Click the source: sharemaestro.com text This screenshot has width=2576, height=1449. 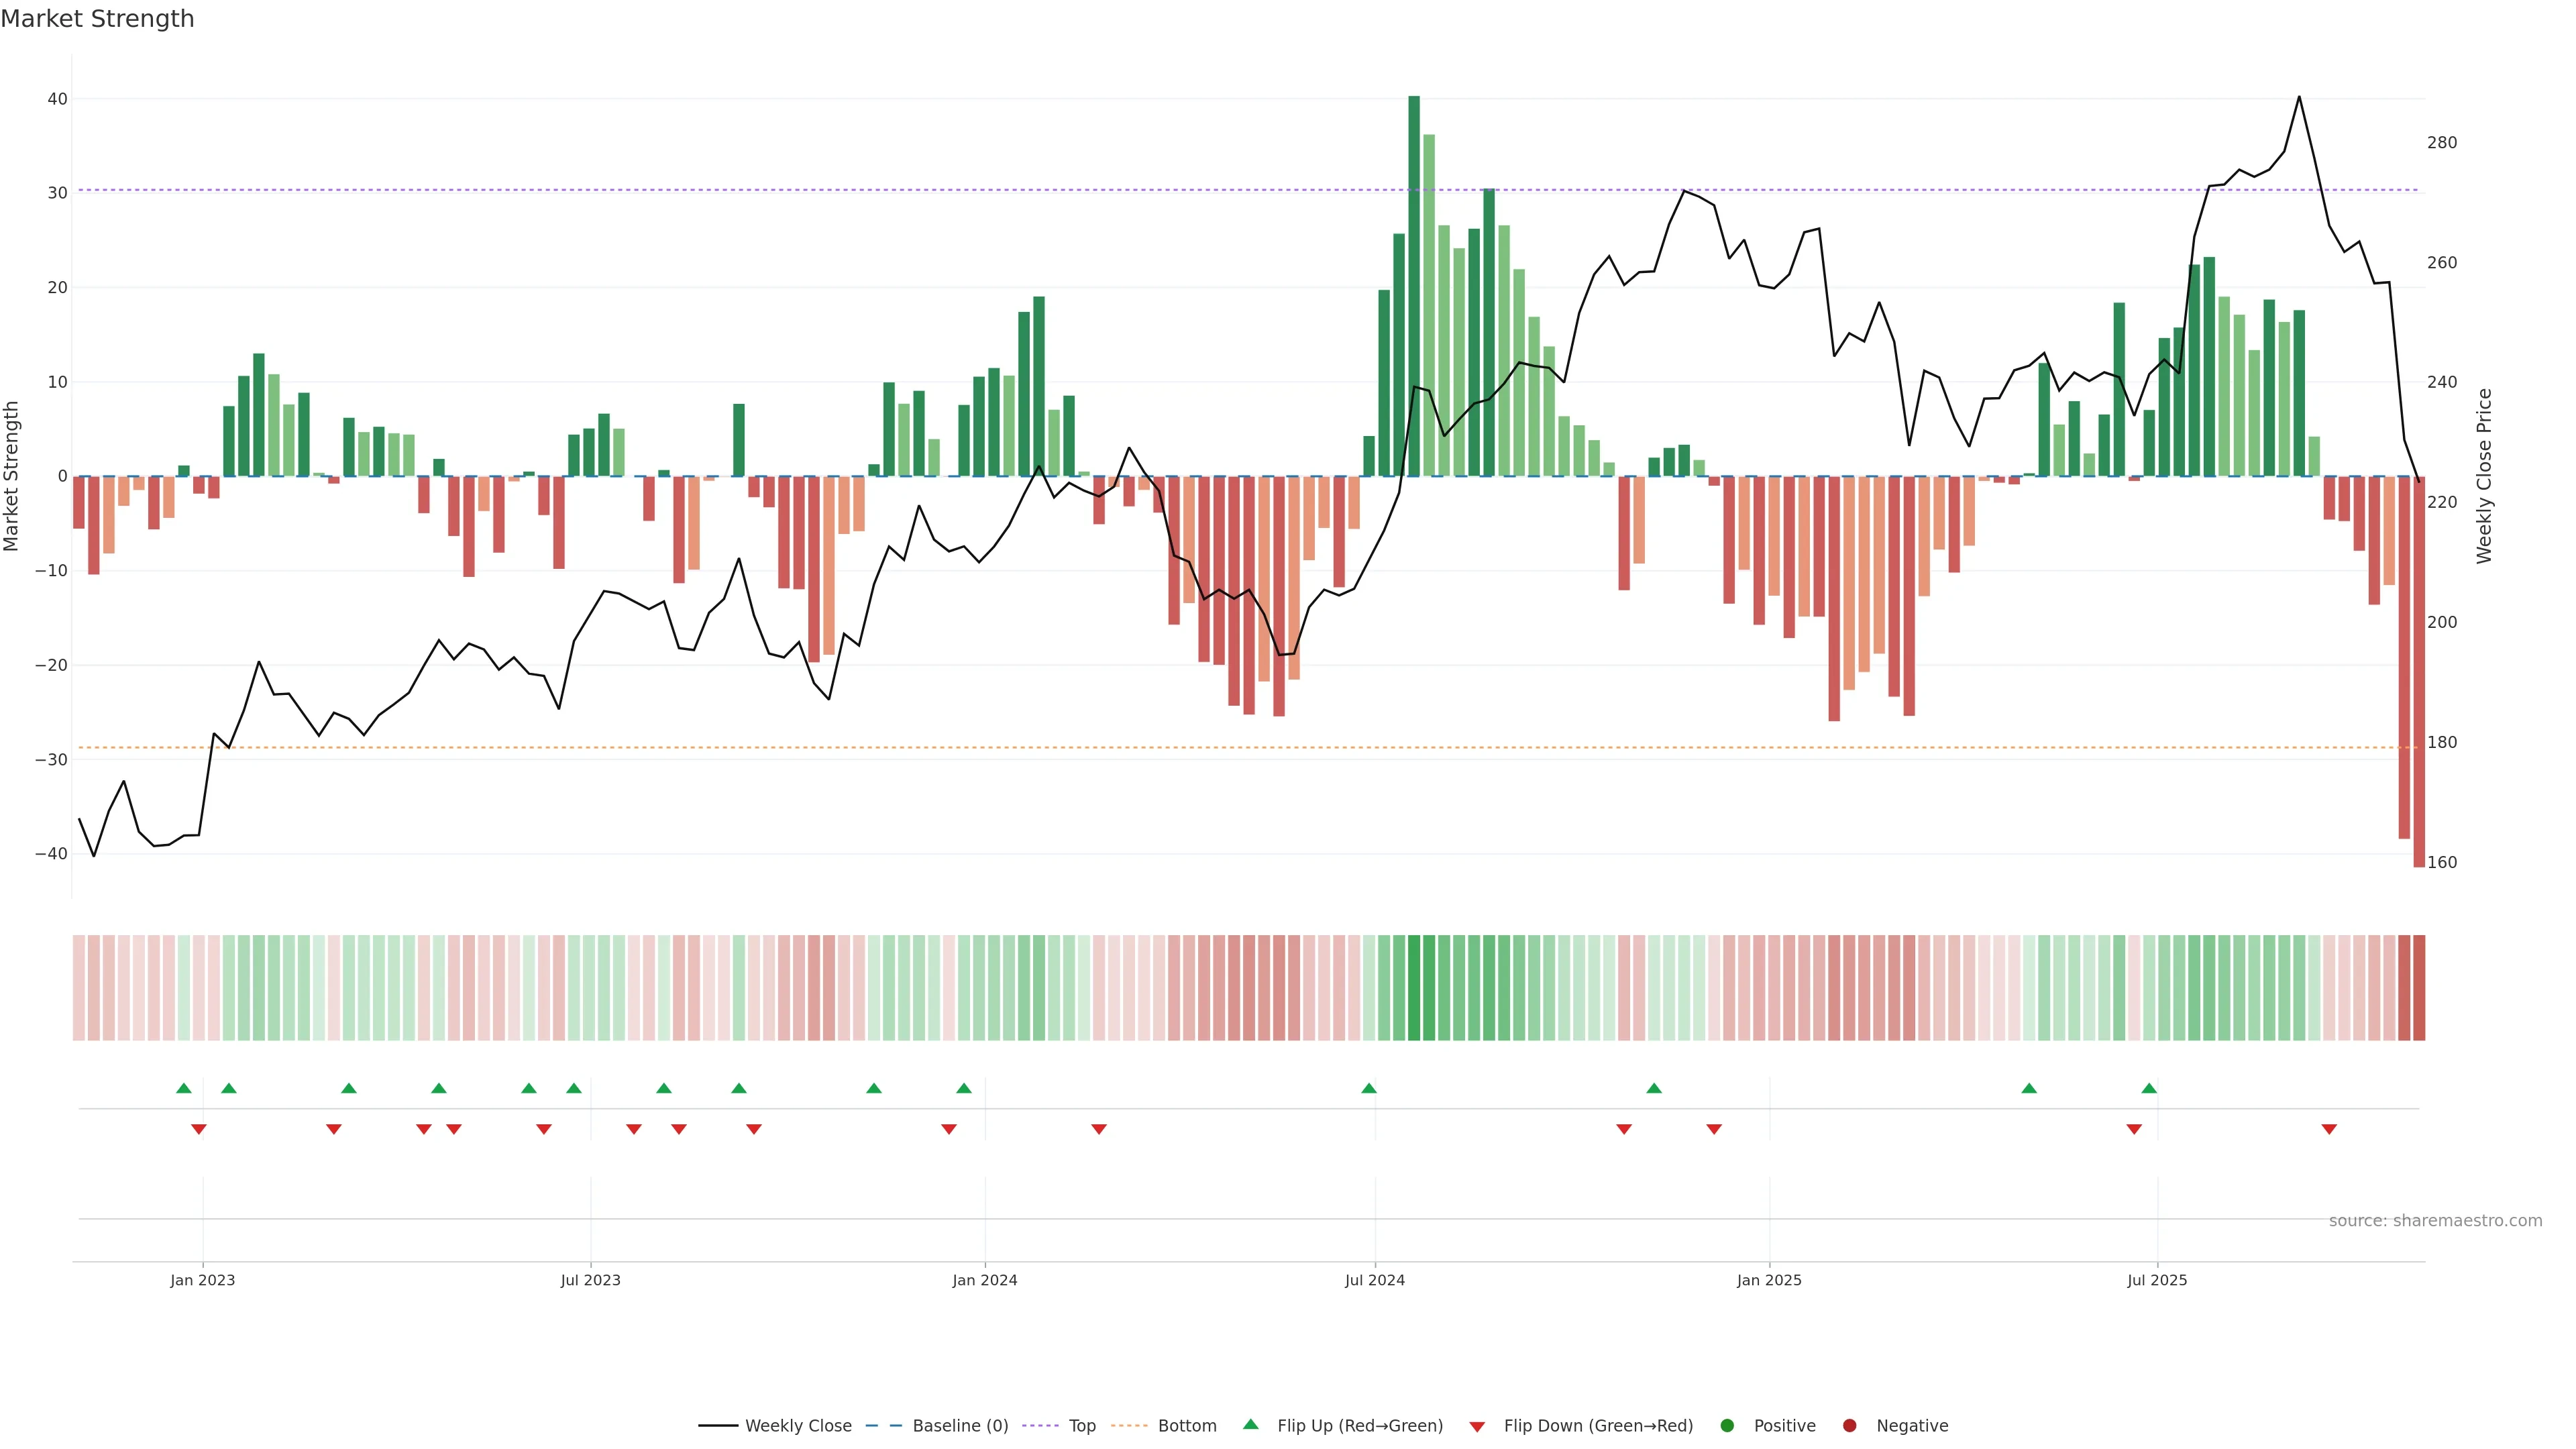[2435, 1220]
